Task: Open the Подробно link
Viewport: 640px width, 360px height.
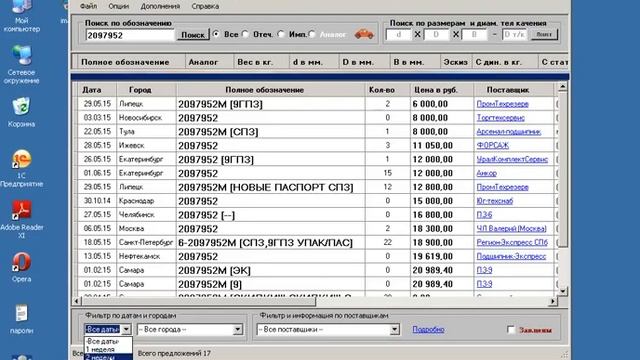Action: click(x=428, y=329)
